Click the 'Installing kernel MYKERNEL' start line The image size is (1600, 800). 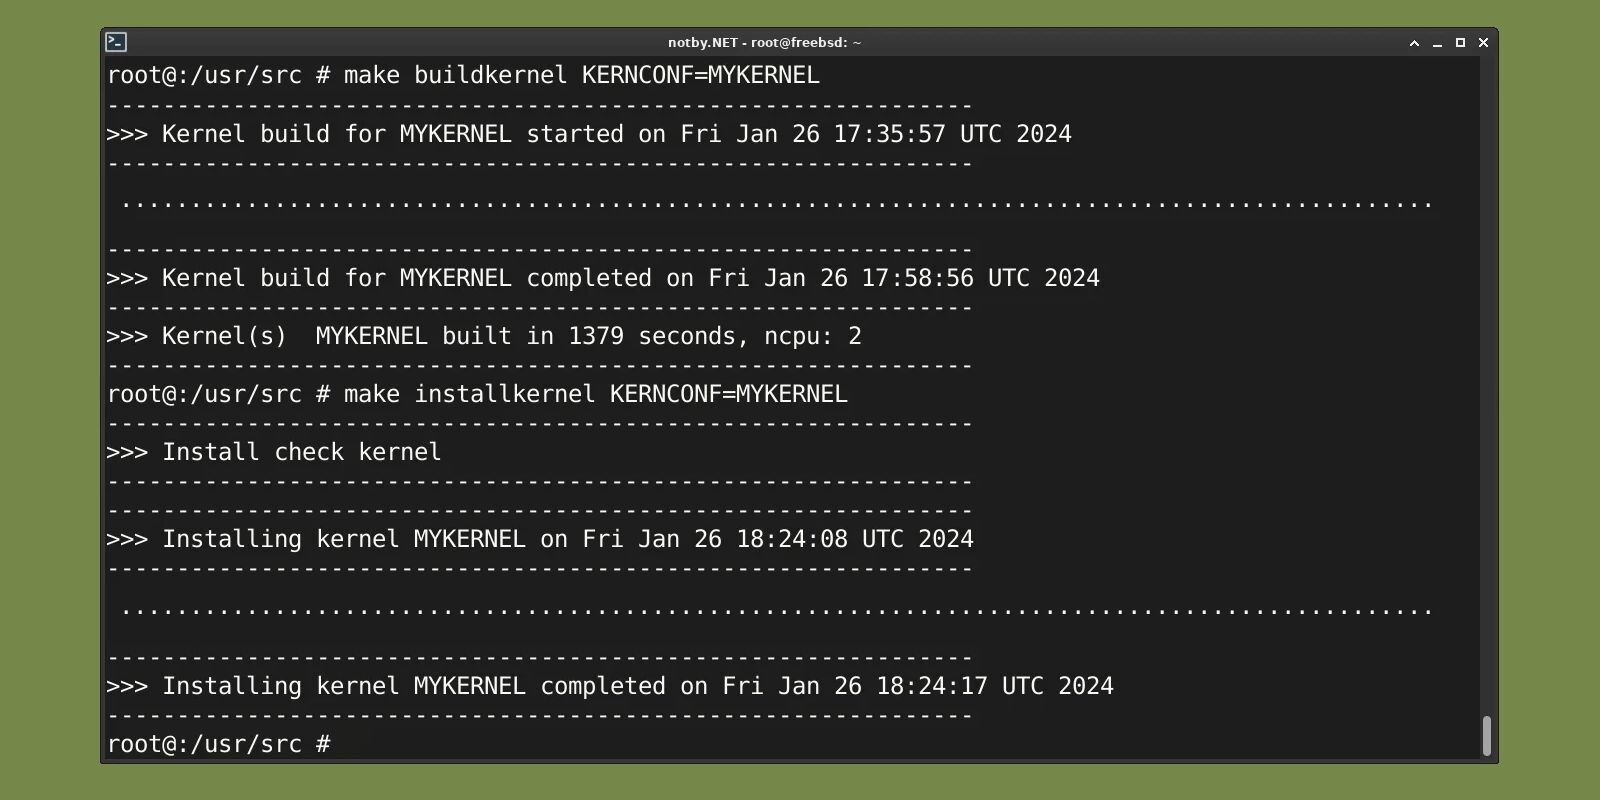tap(540, 538)
